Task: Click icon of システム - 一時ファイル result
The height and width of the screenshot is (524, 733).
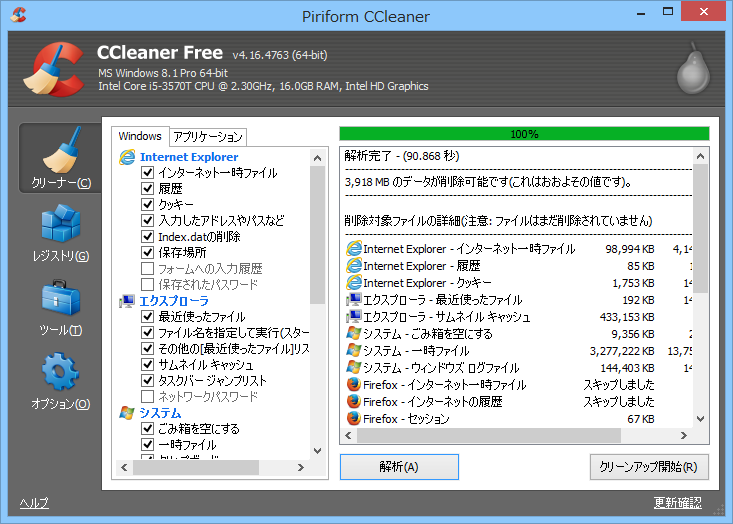Action: tap(354, 351)
